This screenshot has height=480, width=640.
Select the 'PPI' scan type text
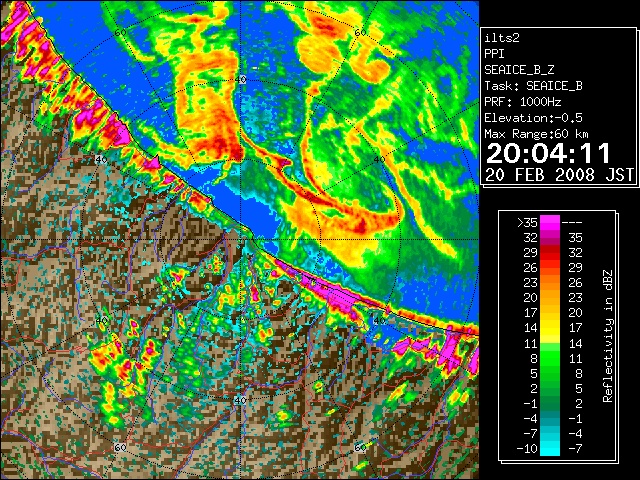494,54
